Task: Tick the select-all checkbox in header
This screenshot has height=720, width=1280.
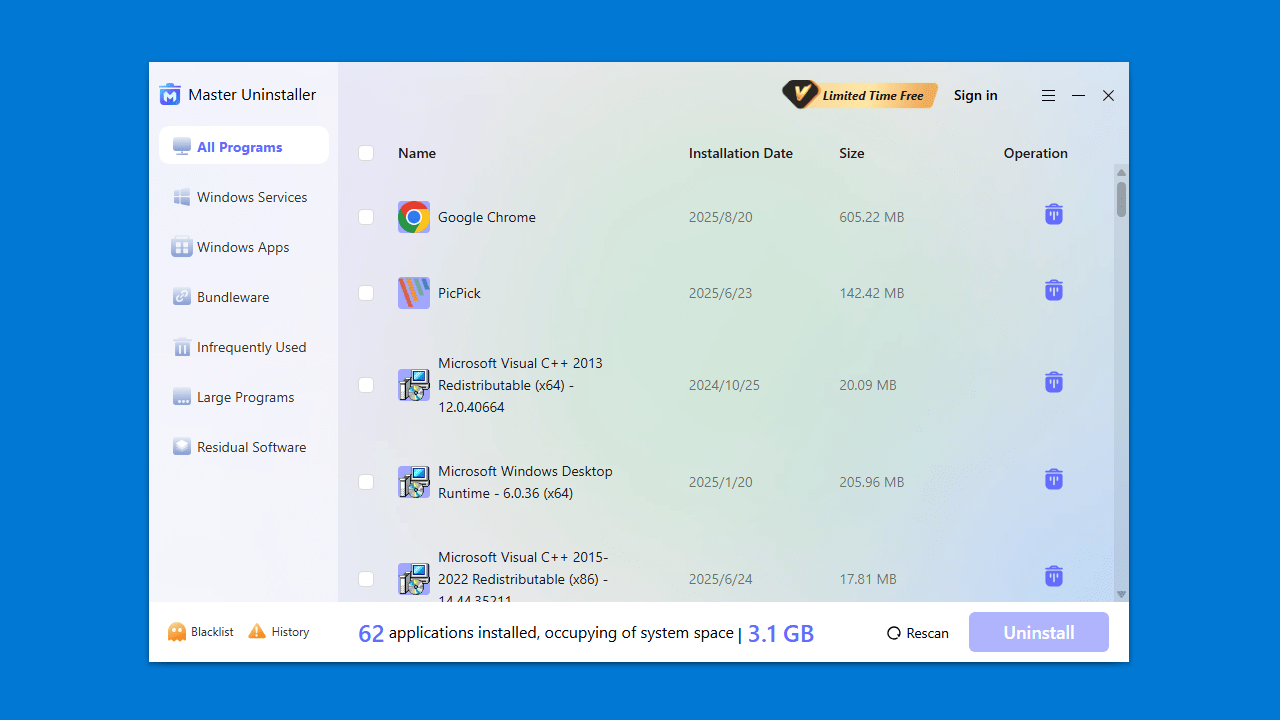Action: pos(366,153)
